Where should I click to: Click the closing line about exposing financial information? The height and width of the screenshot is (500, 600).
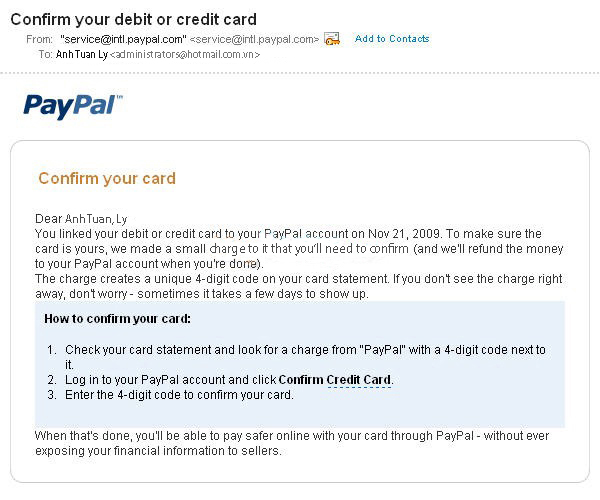tap(158, 451)
